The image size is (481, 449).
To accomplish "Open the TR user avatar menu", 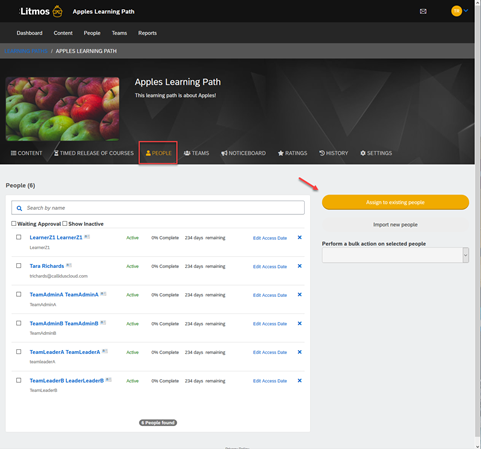I will (x=456, y=11).
